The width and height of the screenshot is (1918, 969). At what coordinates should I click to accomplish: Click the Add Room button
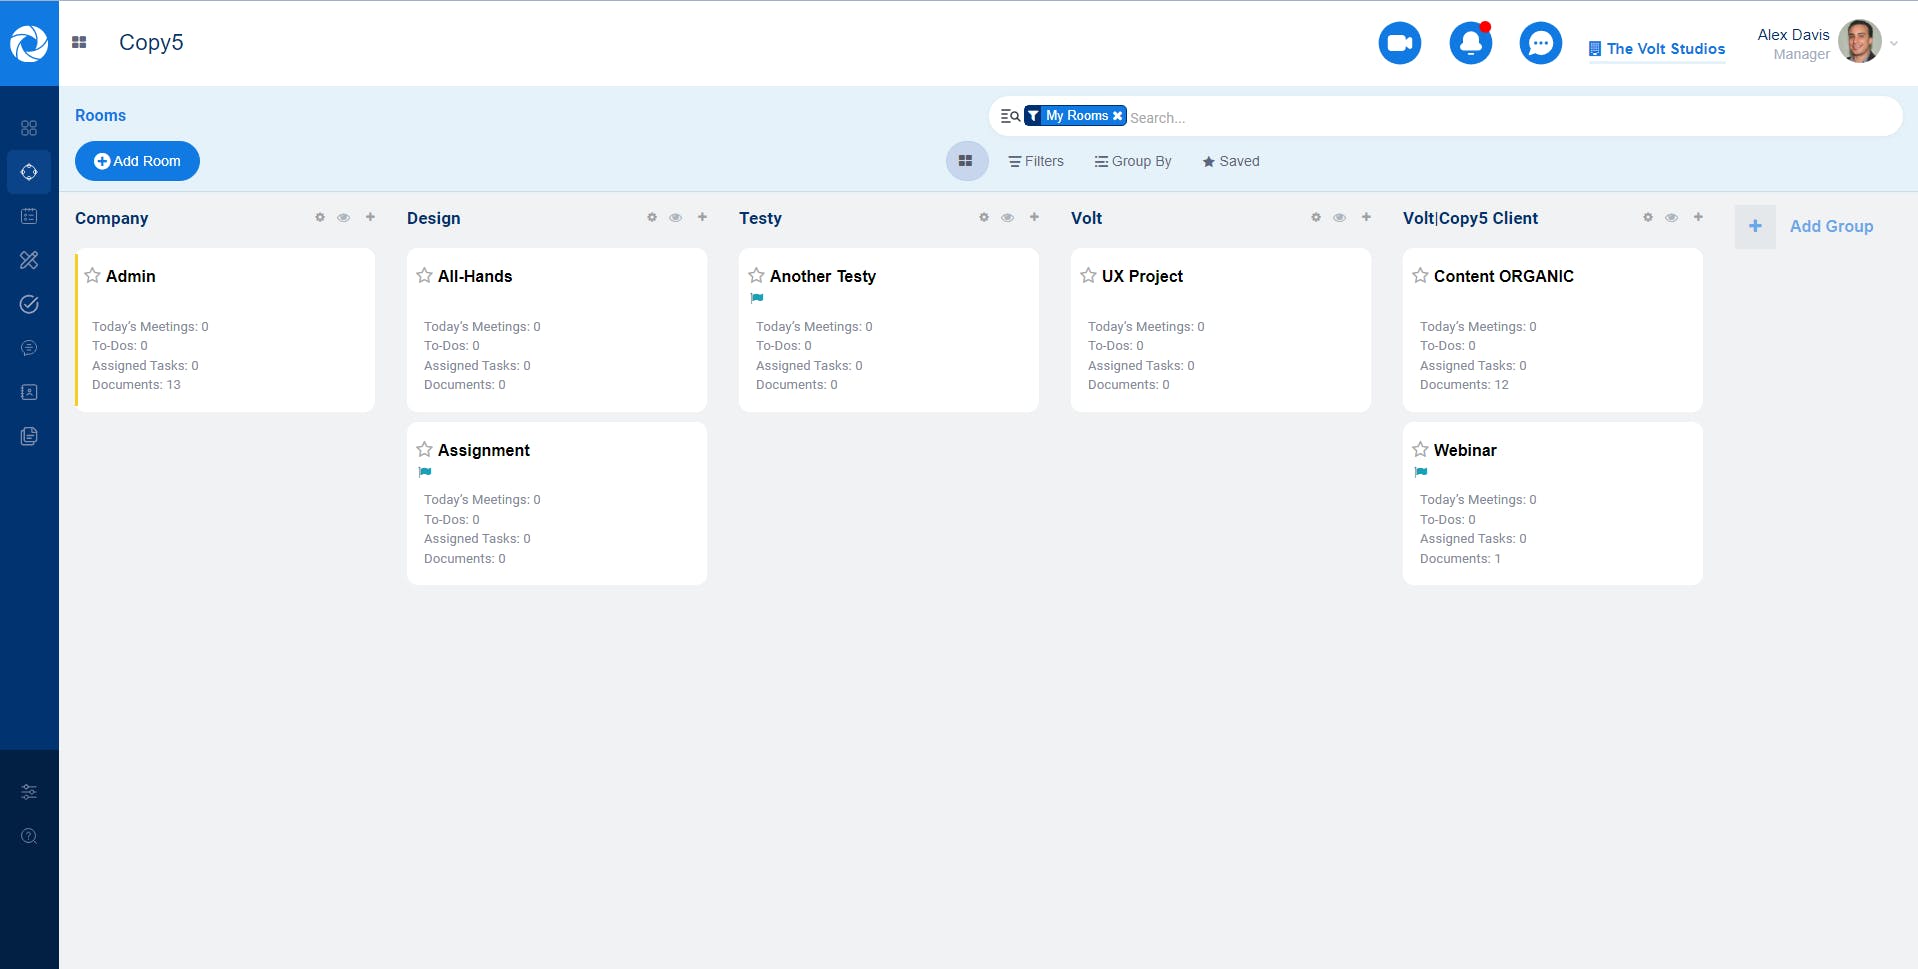(x=137, y=161)
